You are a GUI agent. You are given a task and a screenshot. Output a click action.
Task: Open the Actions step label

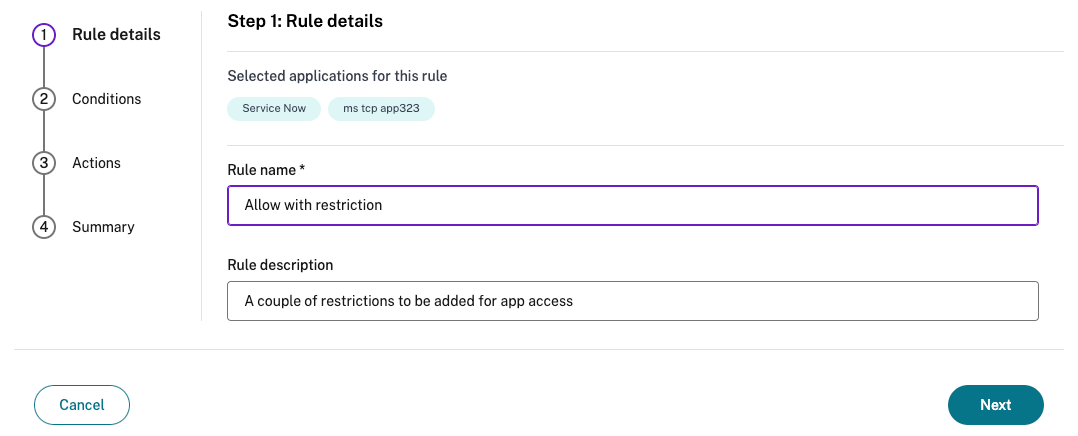pos(96,163)
